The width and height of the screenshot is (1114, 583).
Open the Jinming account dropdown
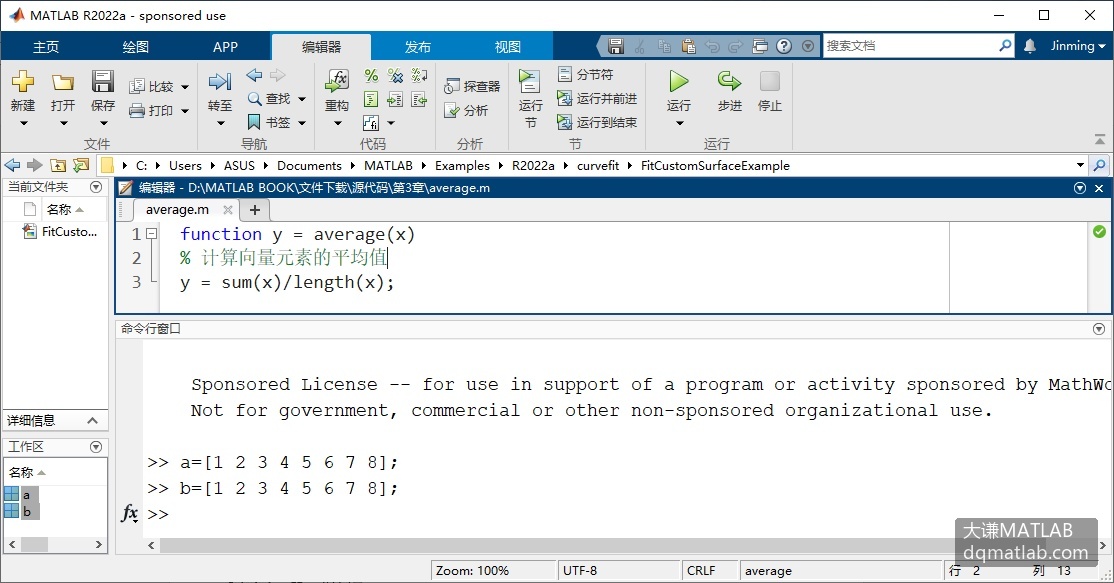click(x=1078, y=45)
